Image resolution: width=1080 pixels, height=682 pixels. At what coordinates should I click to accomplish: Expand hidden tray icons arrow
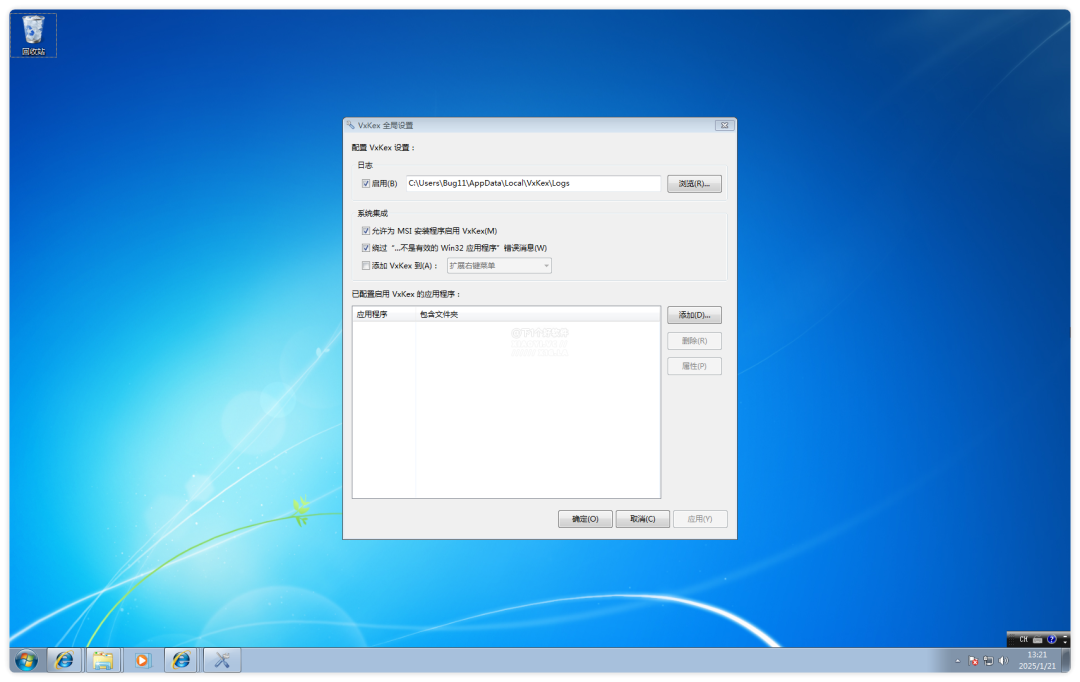click(x=958, y=660)
